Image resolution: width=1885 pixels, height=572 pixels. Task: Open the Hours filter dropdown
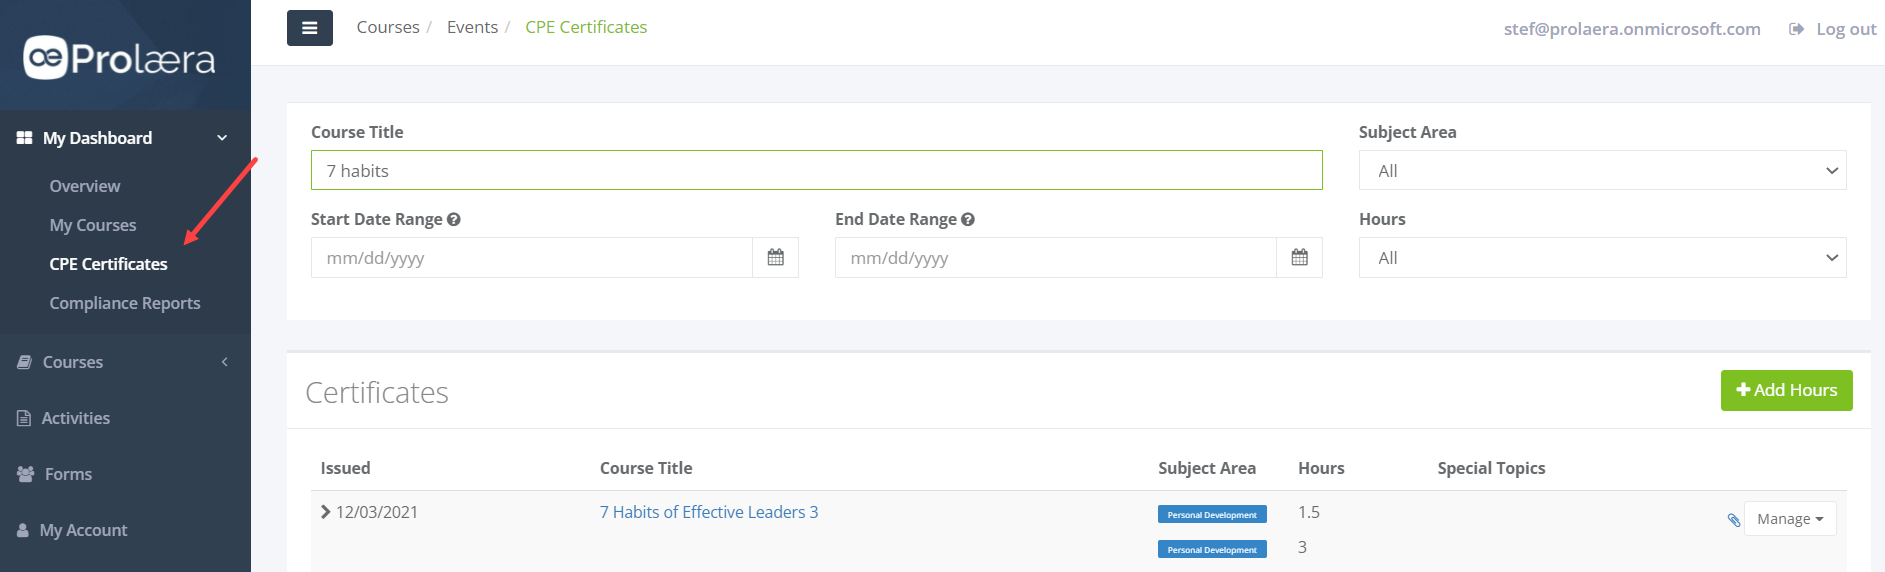pos(1602,258)
